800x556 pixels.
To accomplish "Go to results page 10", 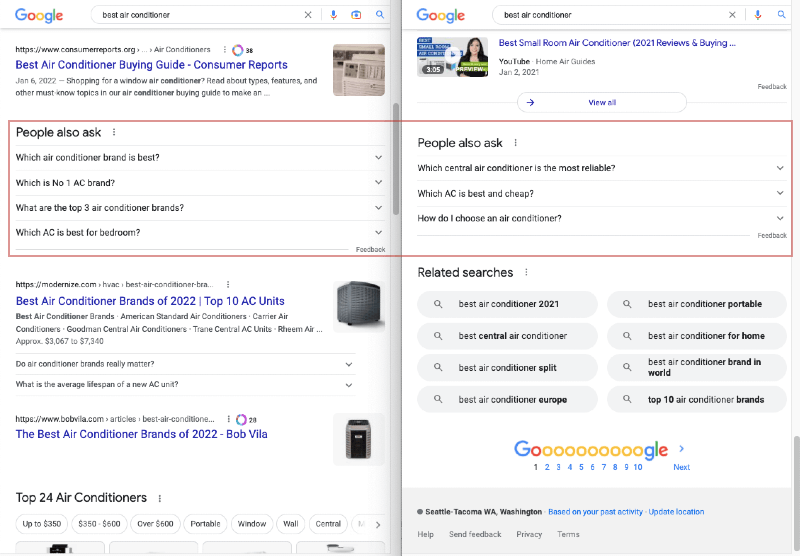I will [x=638, y=467].
